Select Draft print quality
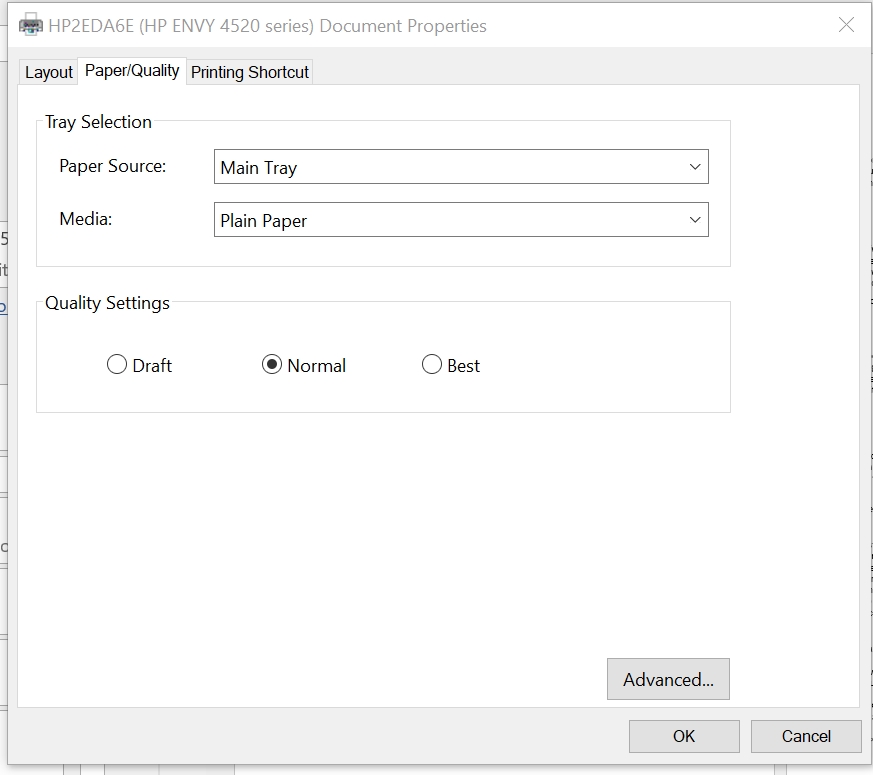 click(x=117, y=365)
